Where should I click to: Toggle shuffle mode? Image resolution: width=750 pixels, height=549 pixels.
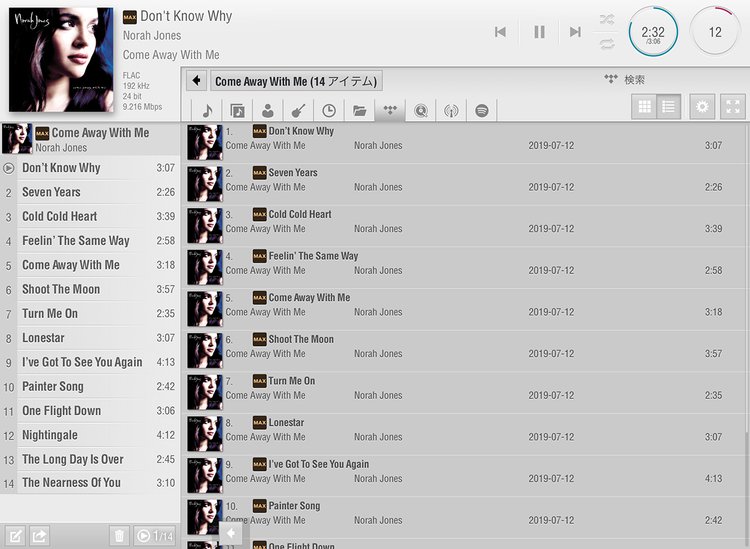(x=607, y=20)
